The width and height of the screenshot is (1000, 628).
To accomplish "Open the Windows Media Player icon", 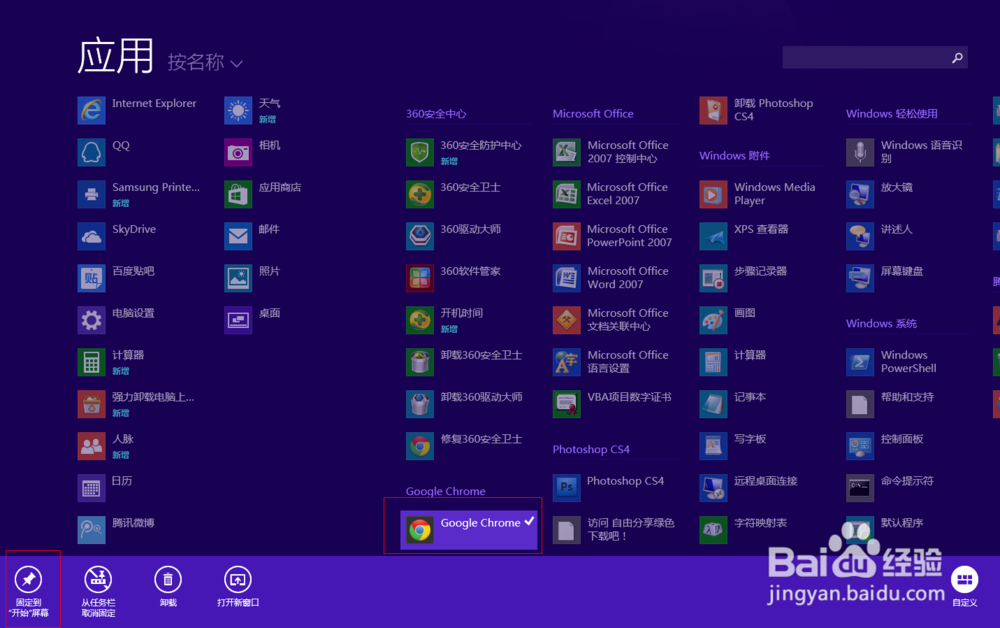I will coord(713,194).
